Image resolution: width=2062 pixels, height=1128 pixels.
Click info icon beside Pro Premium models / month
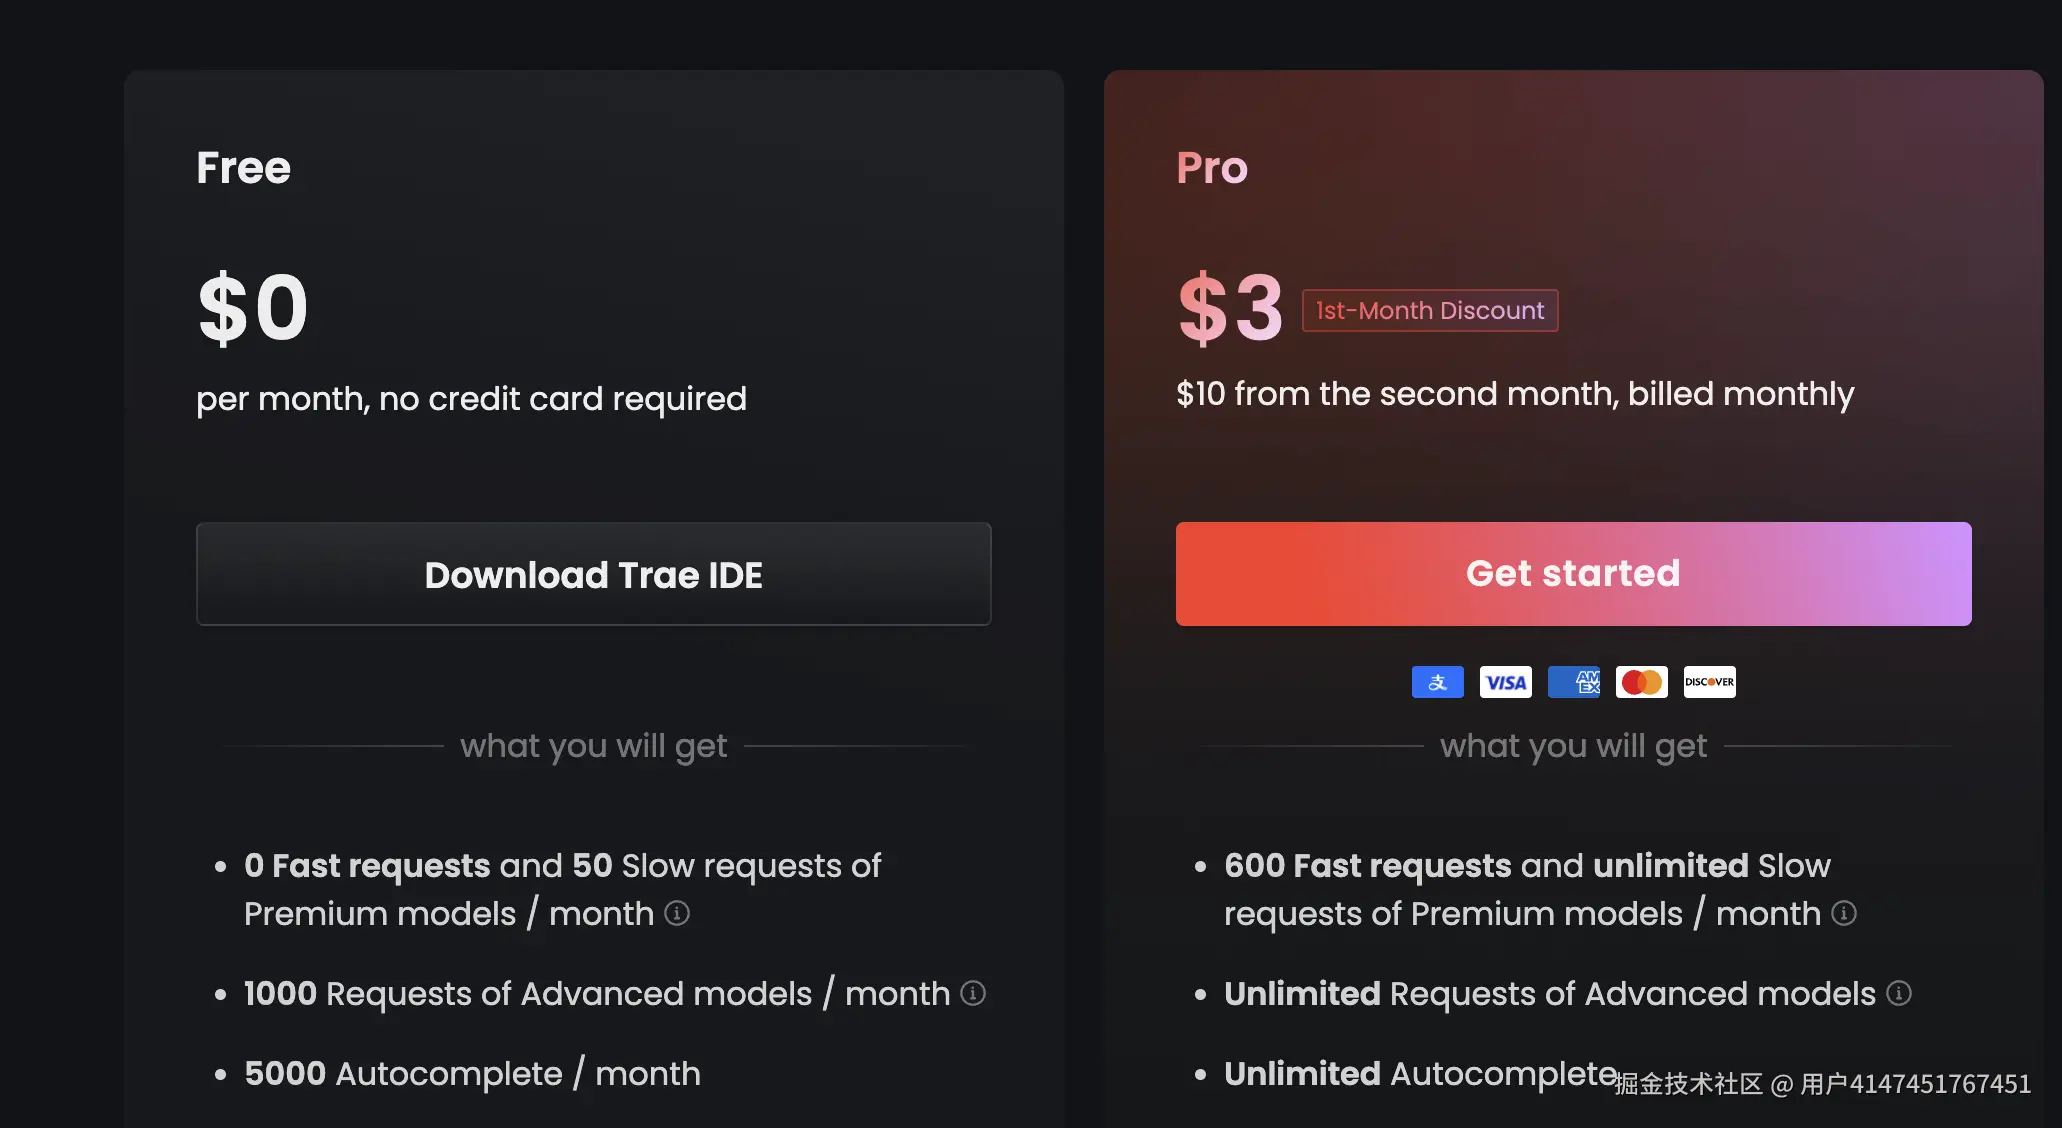[x=1844, y=913]
